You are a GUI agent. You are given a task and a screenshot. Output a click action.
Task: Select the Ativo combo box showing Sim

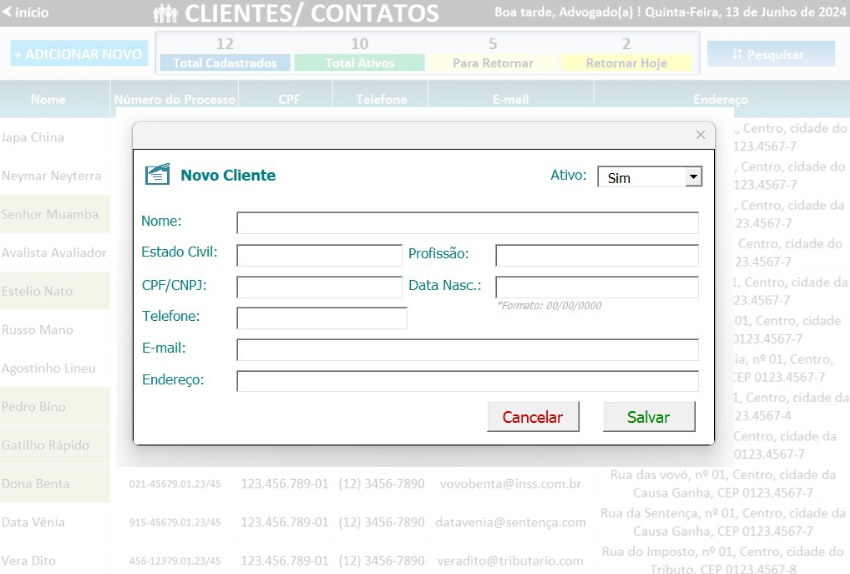click(x=641, y=177)
